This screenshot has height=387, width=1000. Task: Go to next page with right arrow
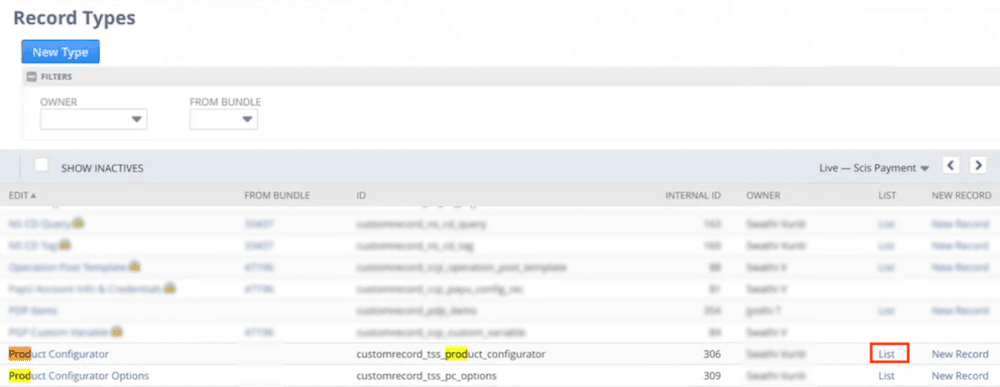(978, 166)
